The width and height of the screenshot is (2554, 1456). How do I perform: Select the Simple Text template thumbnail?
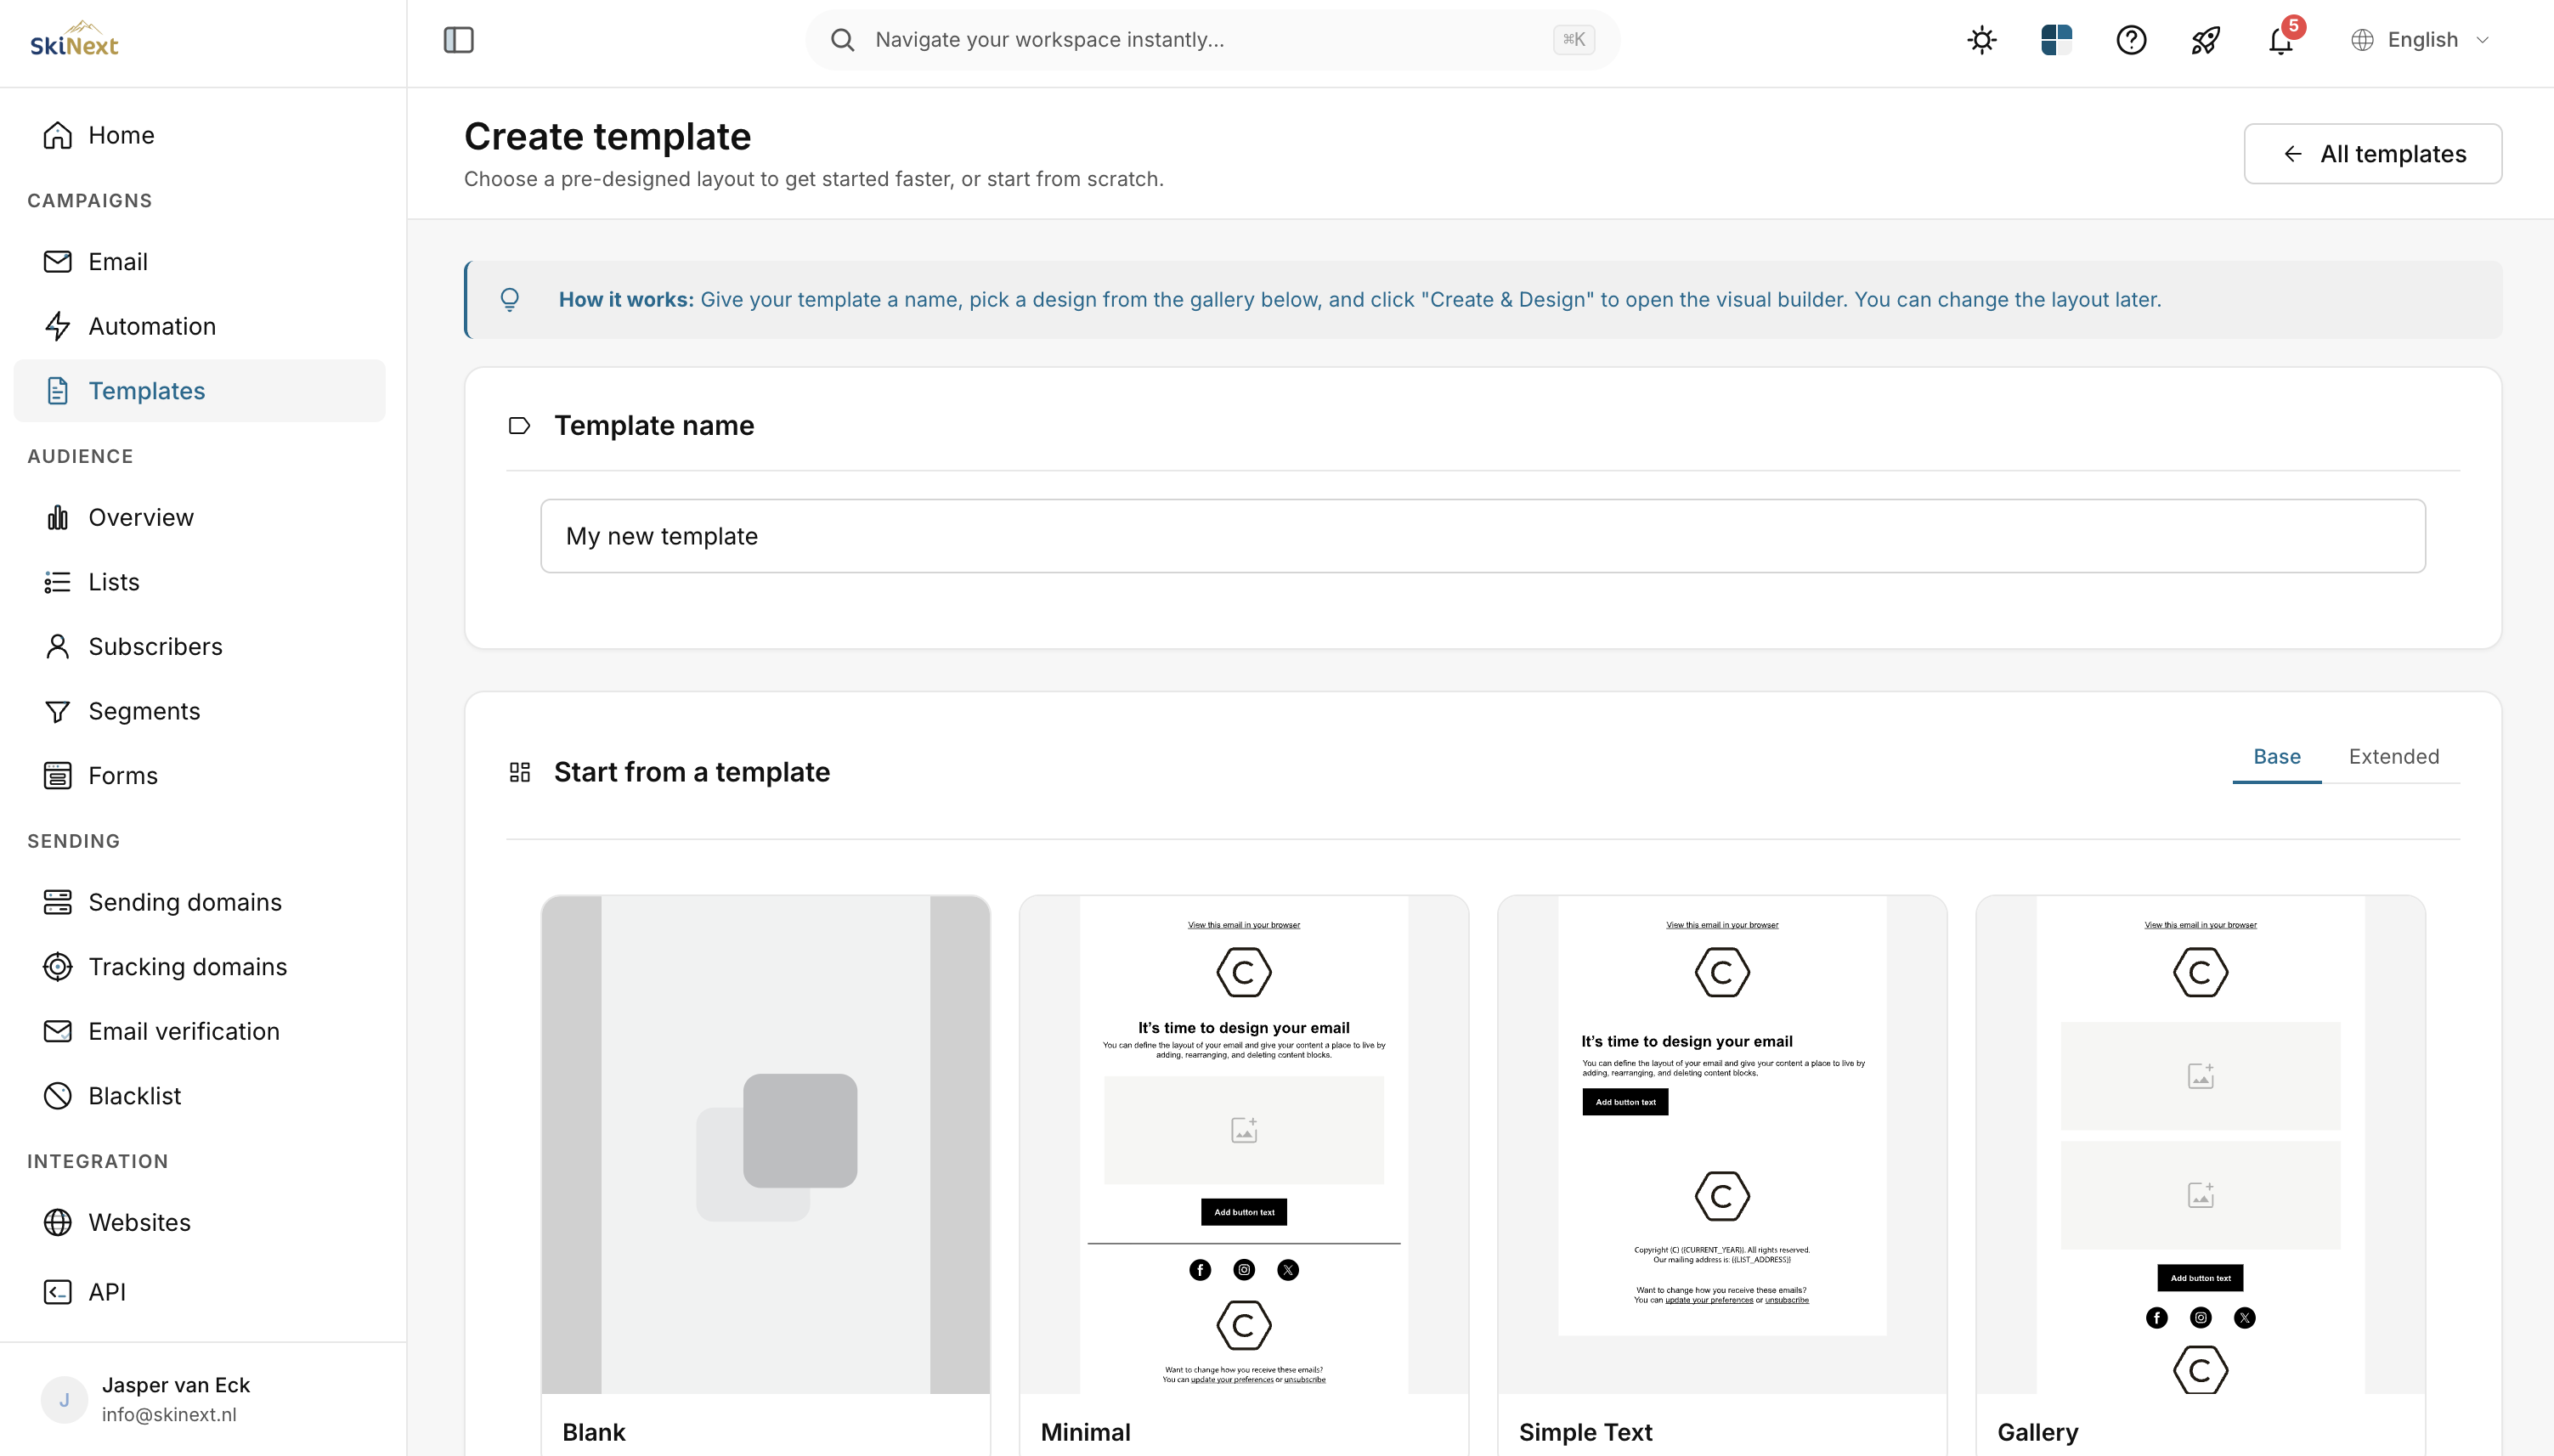pyautogui.click(x=1721, y=1144)
